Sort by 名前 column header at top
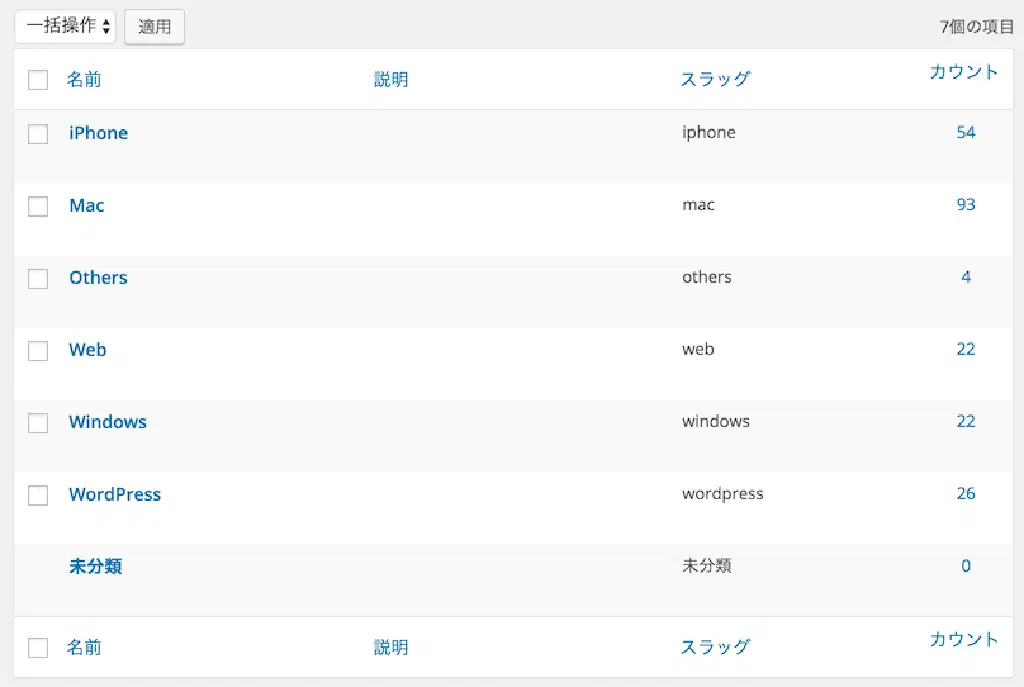Viewport: 1024px width, 687px height. coord(84,80)
